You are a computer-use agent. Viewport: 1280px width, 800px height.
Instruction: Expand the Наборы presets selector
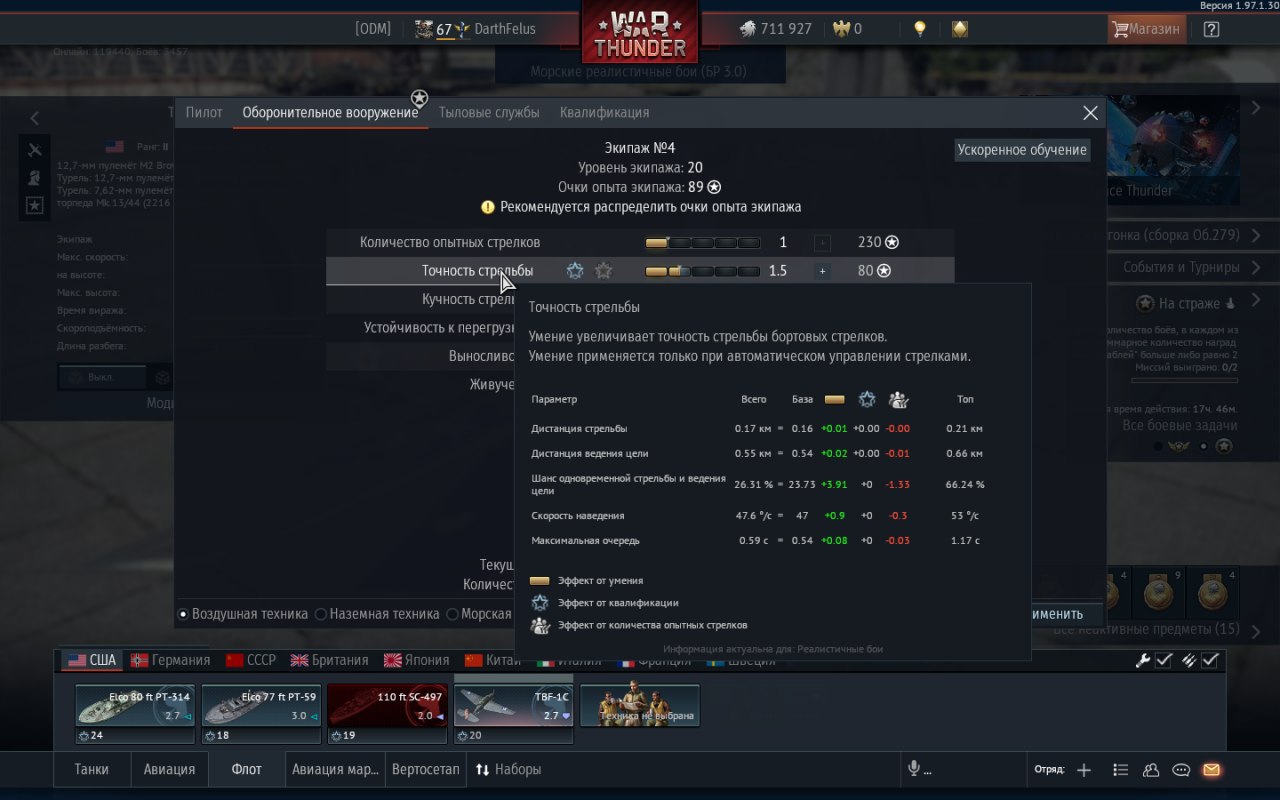(508, 769)
